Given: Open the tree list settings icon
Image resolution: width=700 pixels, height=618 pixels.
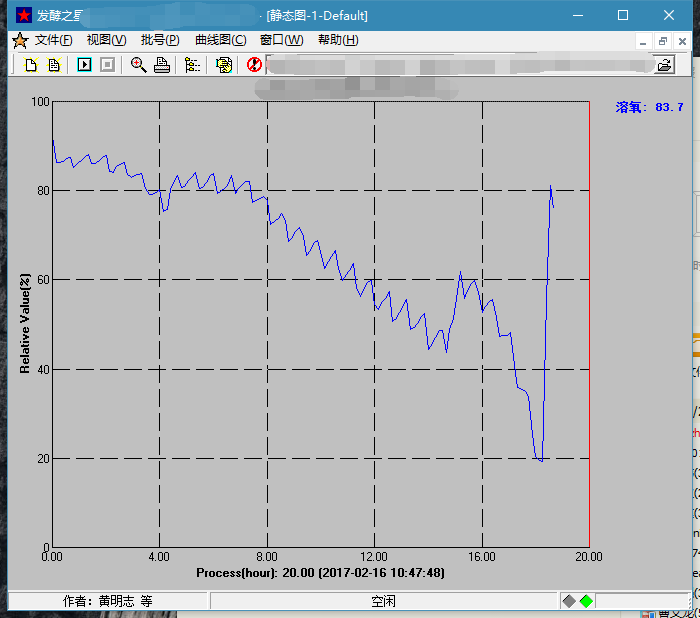Looking at the screenshot, I should pos(193,65).
